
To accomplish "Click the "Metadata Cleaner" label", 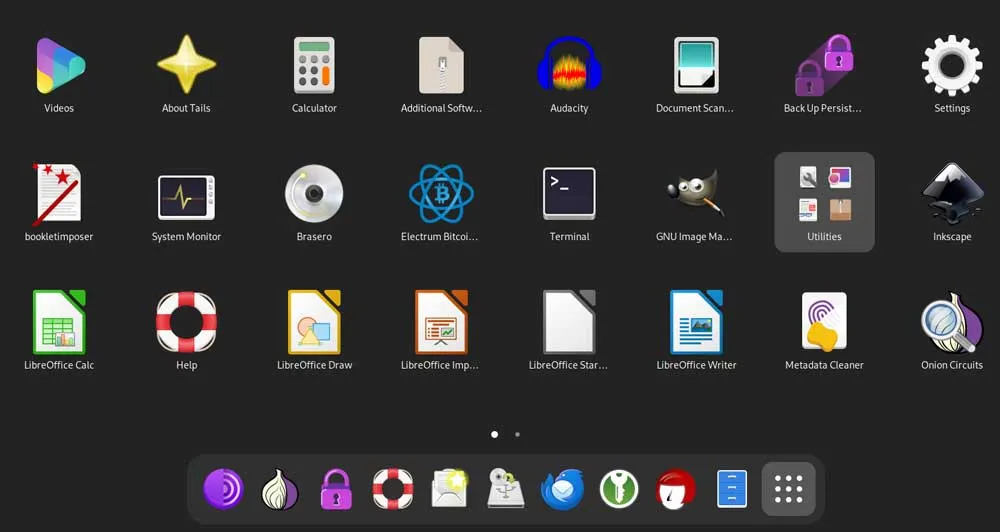I will click(x=824, y=366).
